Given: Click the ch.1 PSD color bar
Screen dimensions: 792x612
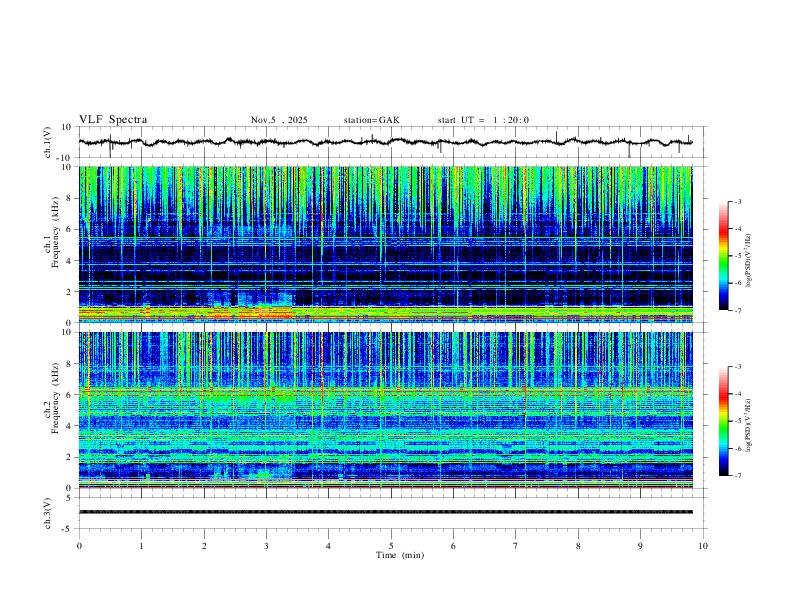Looking at the screenshot, I should [x=723, y=256].
